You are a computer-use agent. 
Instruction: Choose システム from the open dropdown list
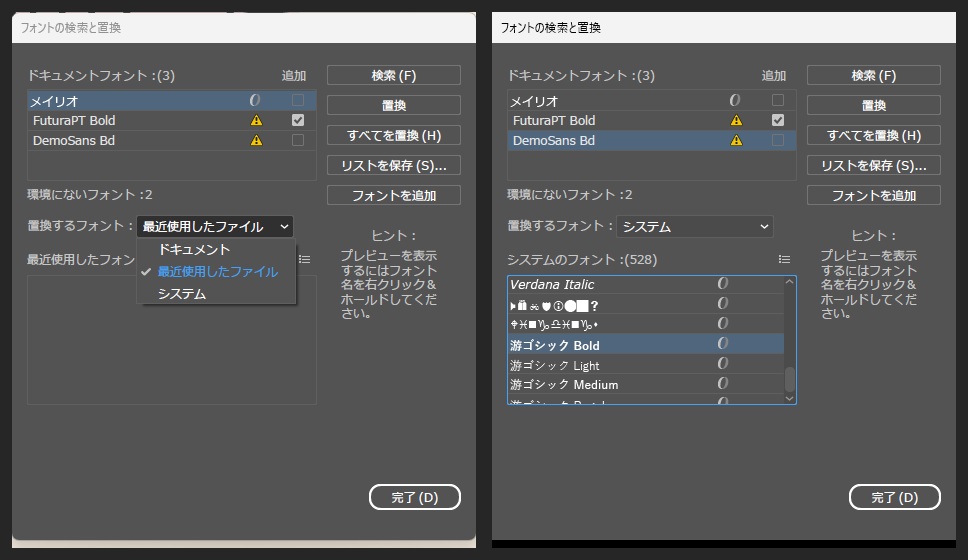pyautogui.click(x=217, y=294)
